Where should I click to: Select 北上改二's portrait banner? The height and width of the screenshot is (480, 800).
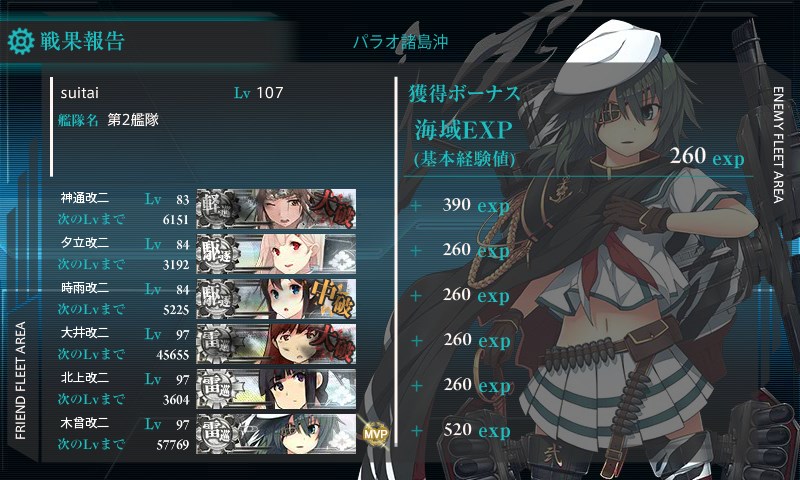pos(276,389)
